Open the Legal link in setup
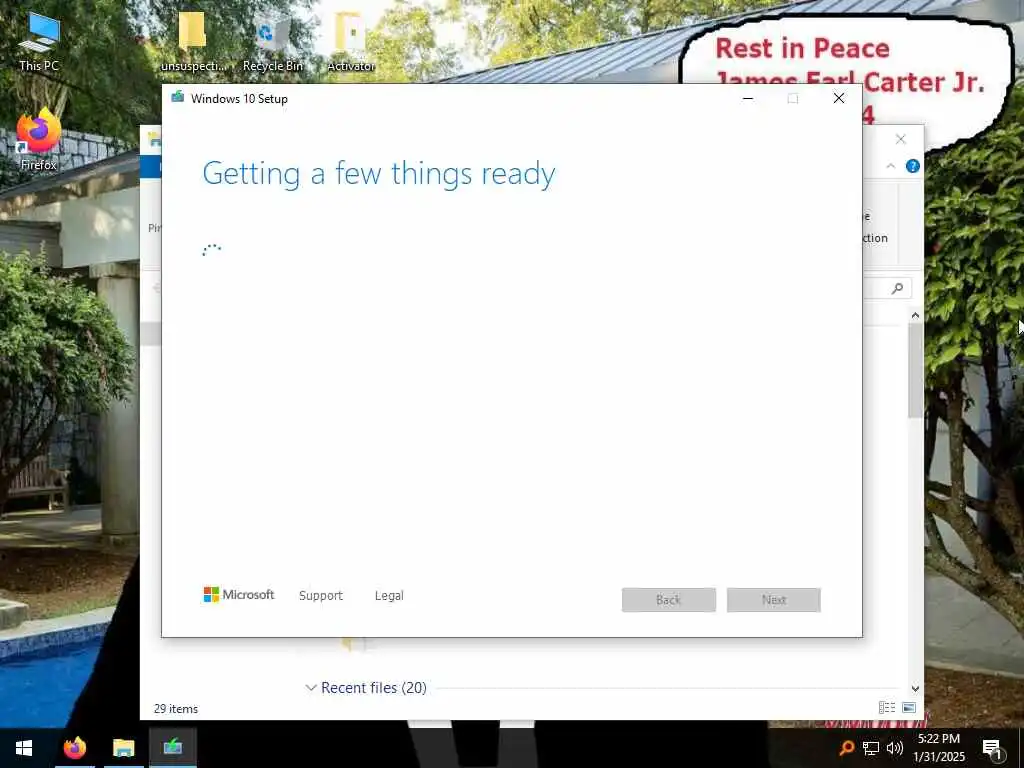1024x768 pixels. click(x=389, y=595)
